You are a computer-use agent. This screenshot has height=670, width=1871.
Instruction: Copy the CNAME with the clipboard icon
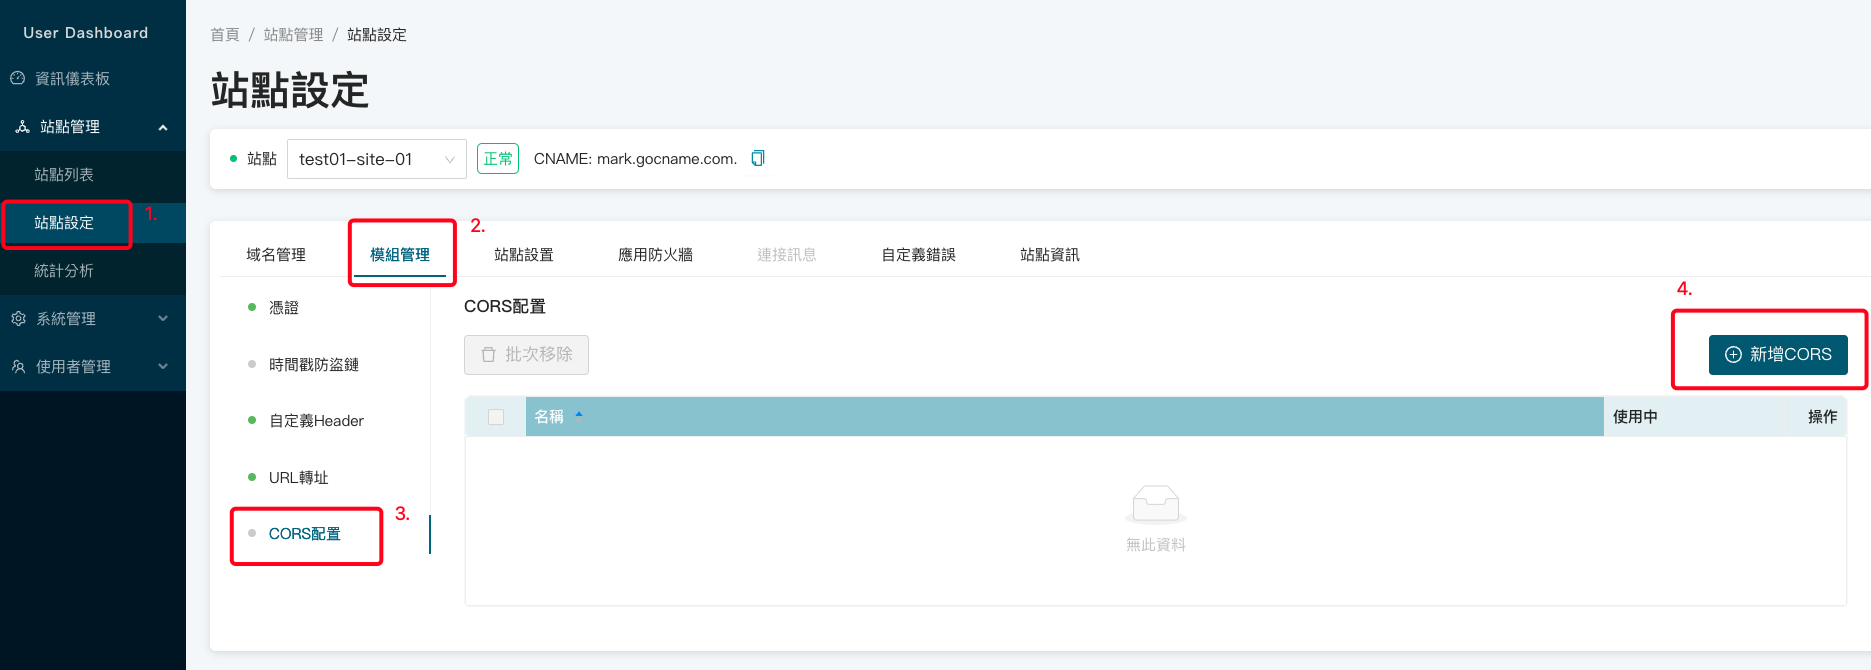(x=758, y=158)
